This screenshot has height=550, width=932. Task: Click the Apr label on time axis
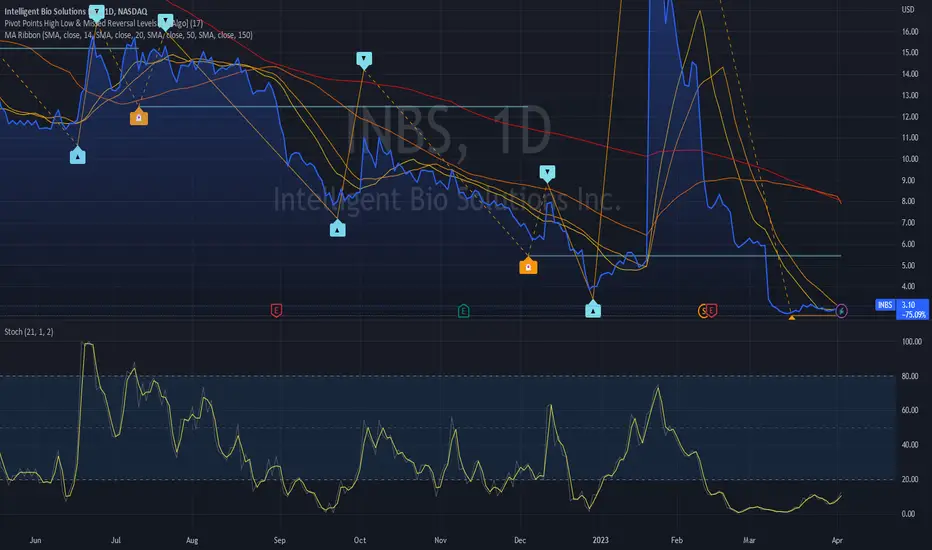(837, 540)
